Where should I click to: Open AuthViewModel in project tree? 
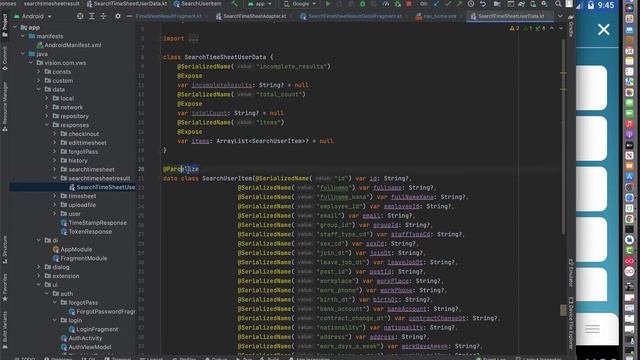(86, 347)
